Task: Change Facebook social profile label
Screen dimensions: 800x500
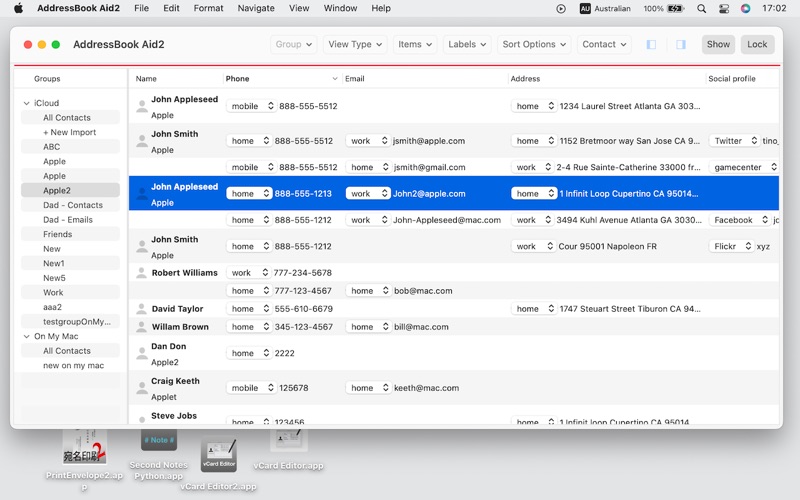Action: pos(739,220)
